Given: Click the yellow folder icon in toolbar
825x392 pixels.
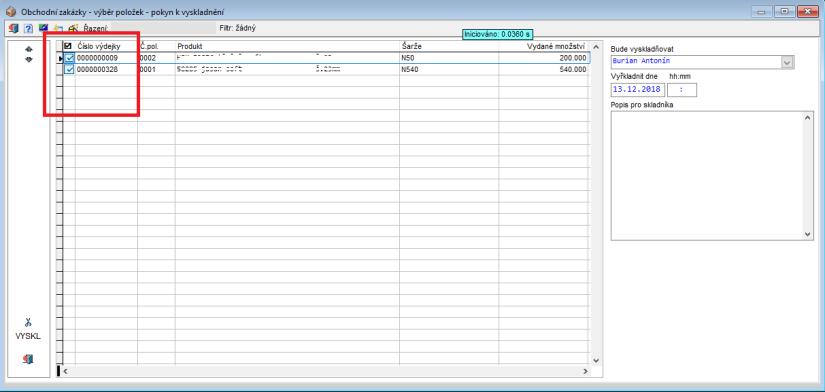Looking at the screenshot, I should coord(58,28).
